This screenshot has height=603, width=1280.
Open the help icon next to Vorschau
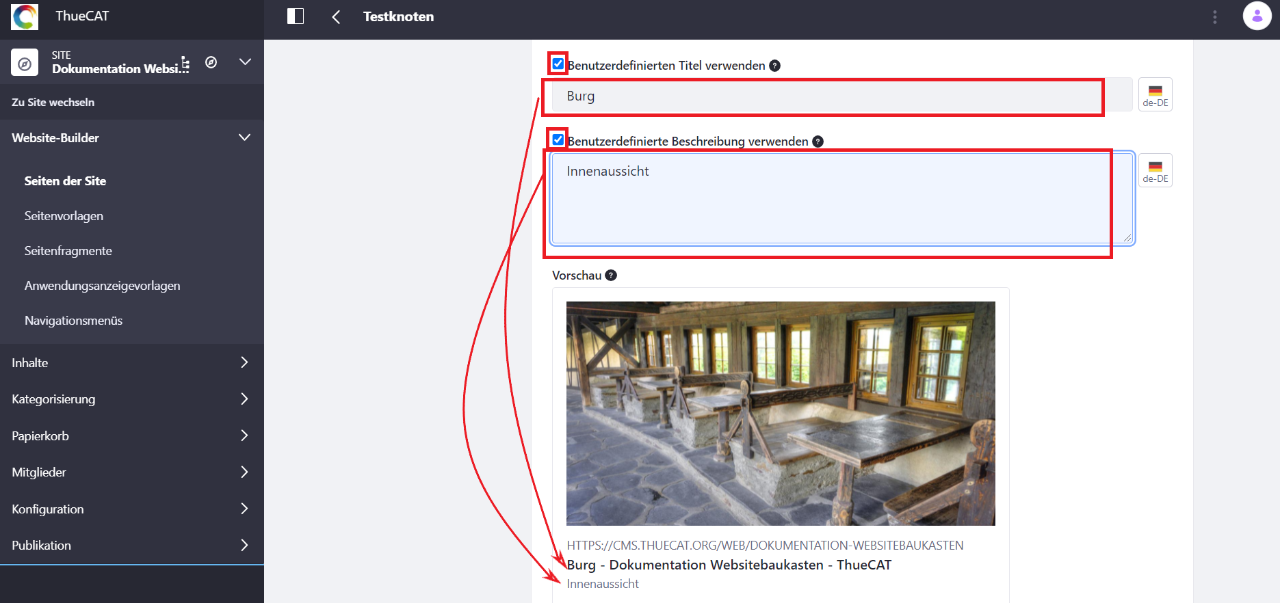coord(611,275)
